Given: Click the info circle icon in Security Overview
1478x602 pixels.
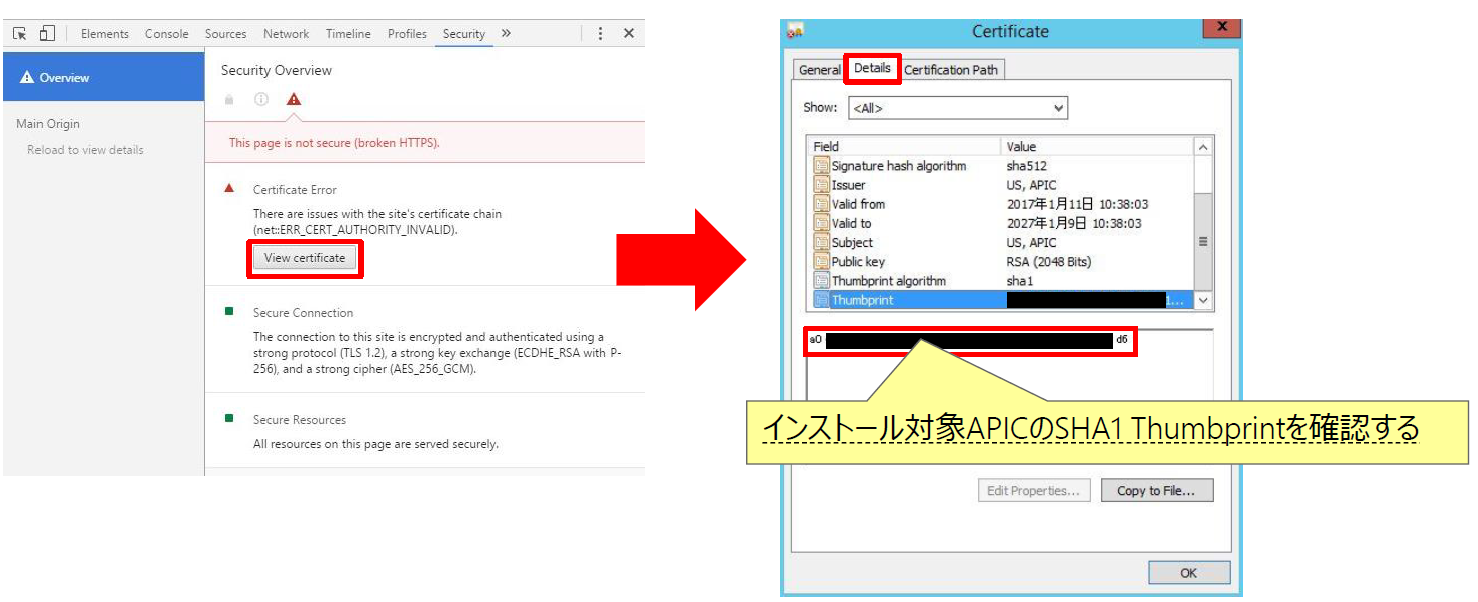Looking at the screenshot, I should [261, 99].
